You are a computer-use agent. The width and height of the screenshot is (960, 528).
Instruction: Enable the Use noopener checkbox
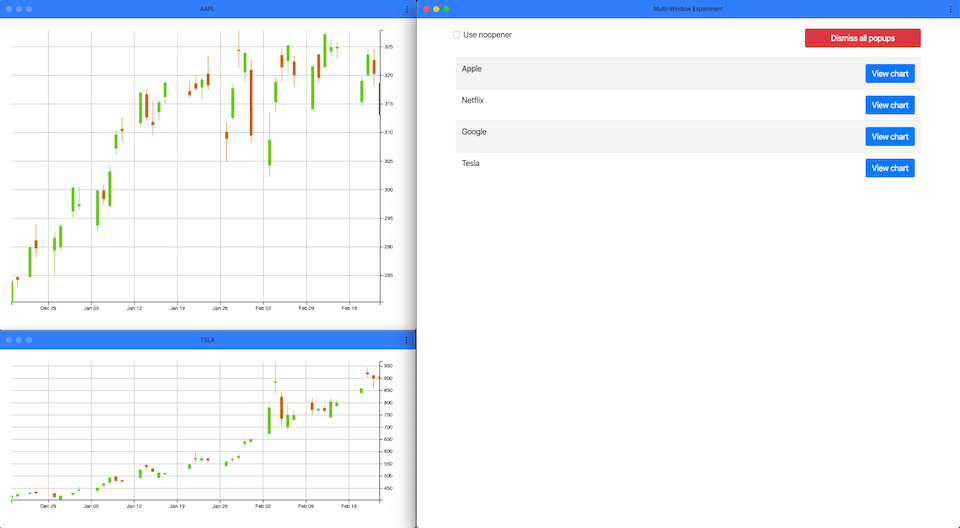[457, 35]
